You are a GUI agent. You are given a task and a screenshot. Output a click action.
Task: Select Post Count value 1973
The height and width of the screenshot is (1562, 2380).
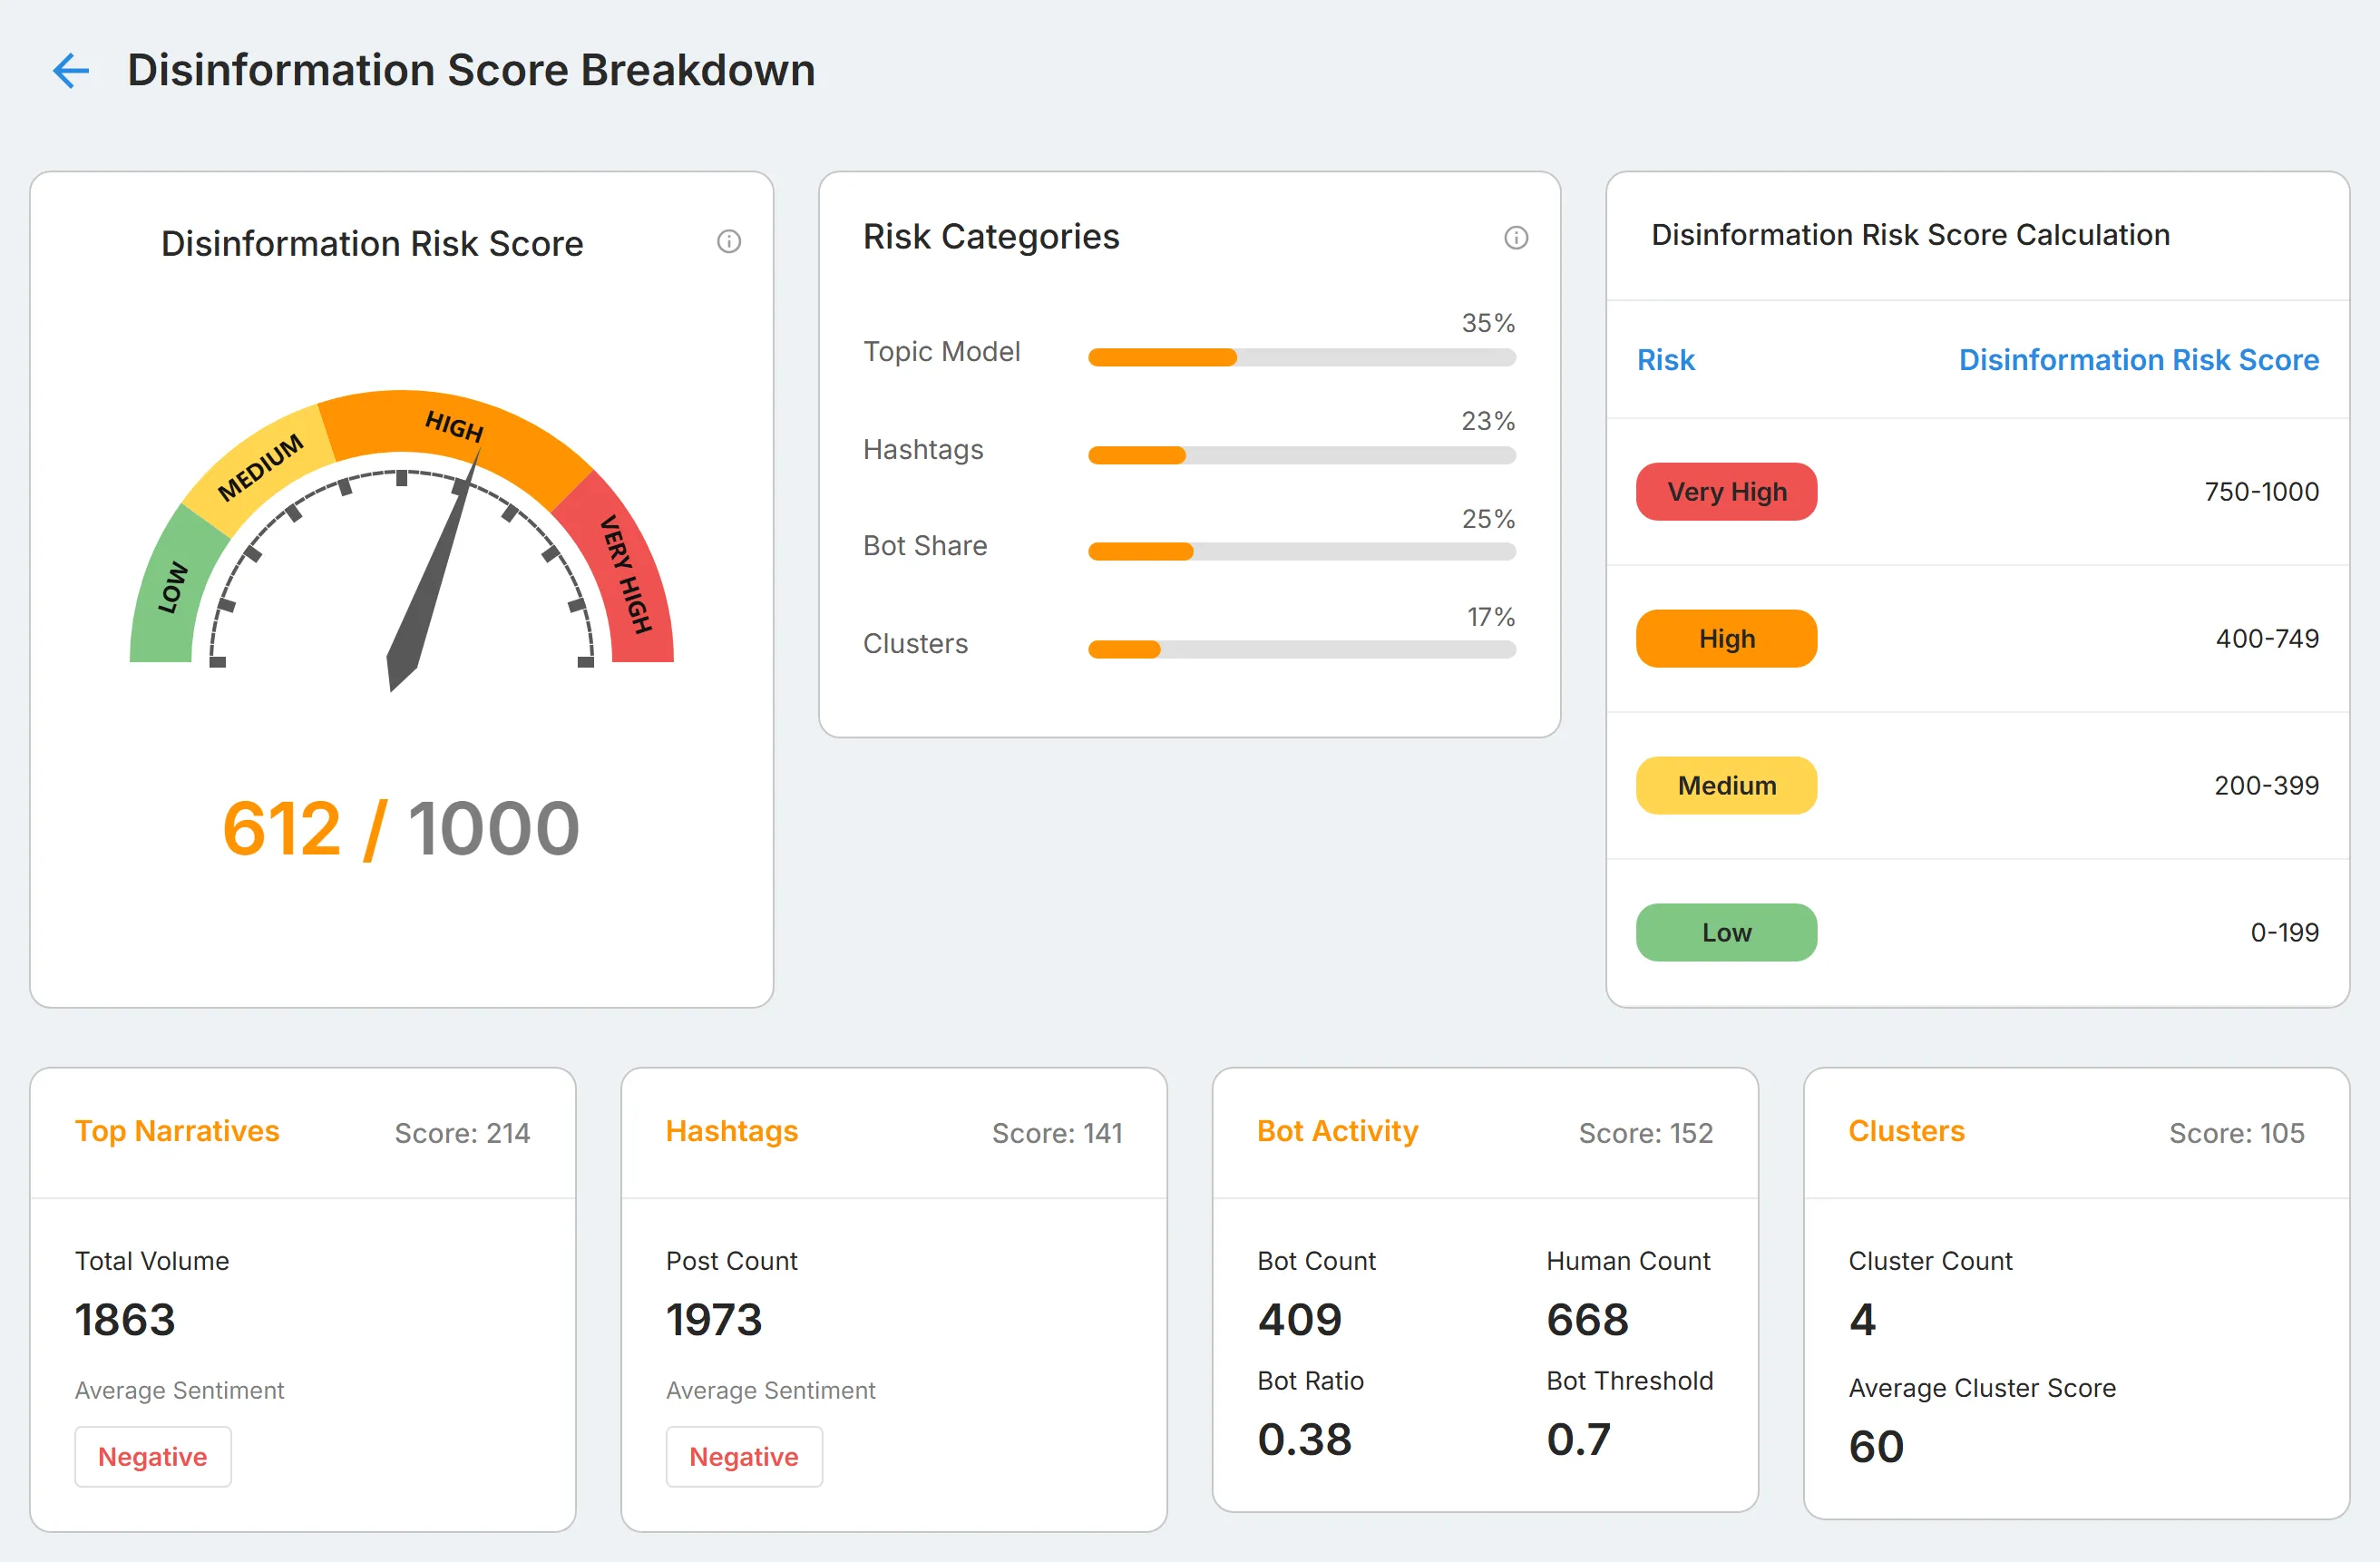click(x=714, y=1320)
